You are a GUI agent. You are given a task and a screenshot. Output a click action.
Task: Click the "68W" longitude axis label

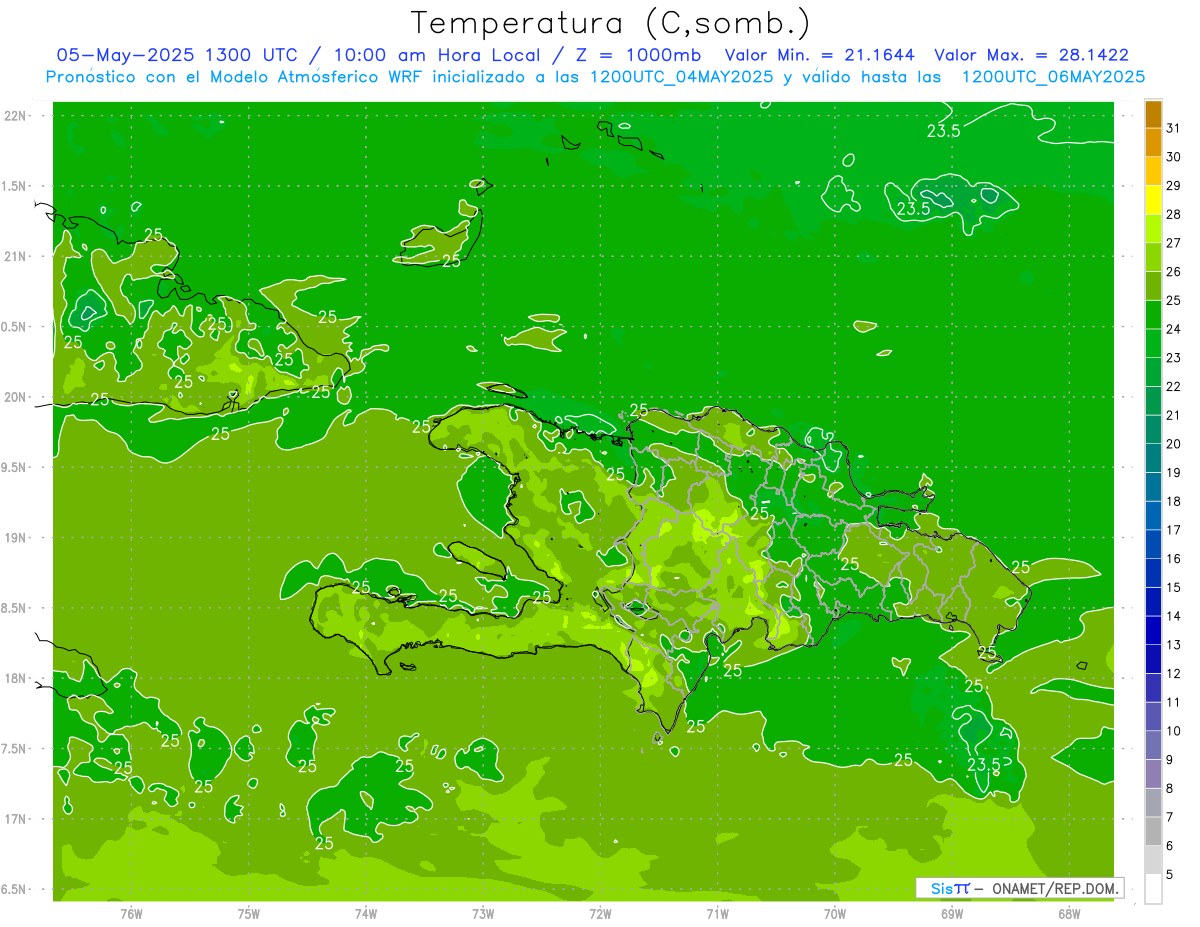coord(1069,913)
